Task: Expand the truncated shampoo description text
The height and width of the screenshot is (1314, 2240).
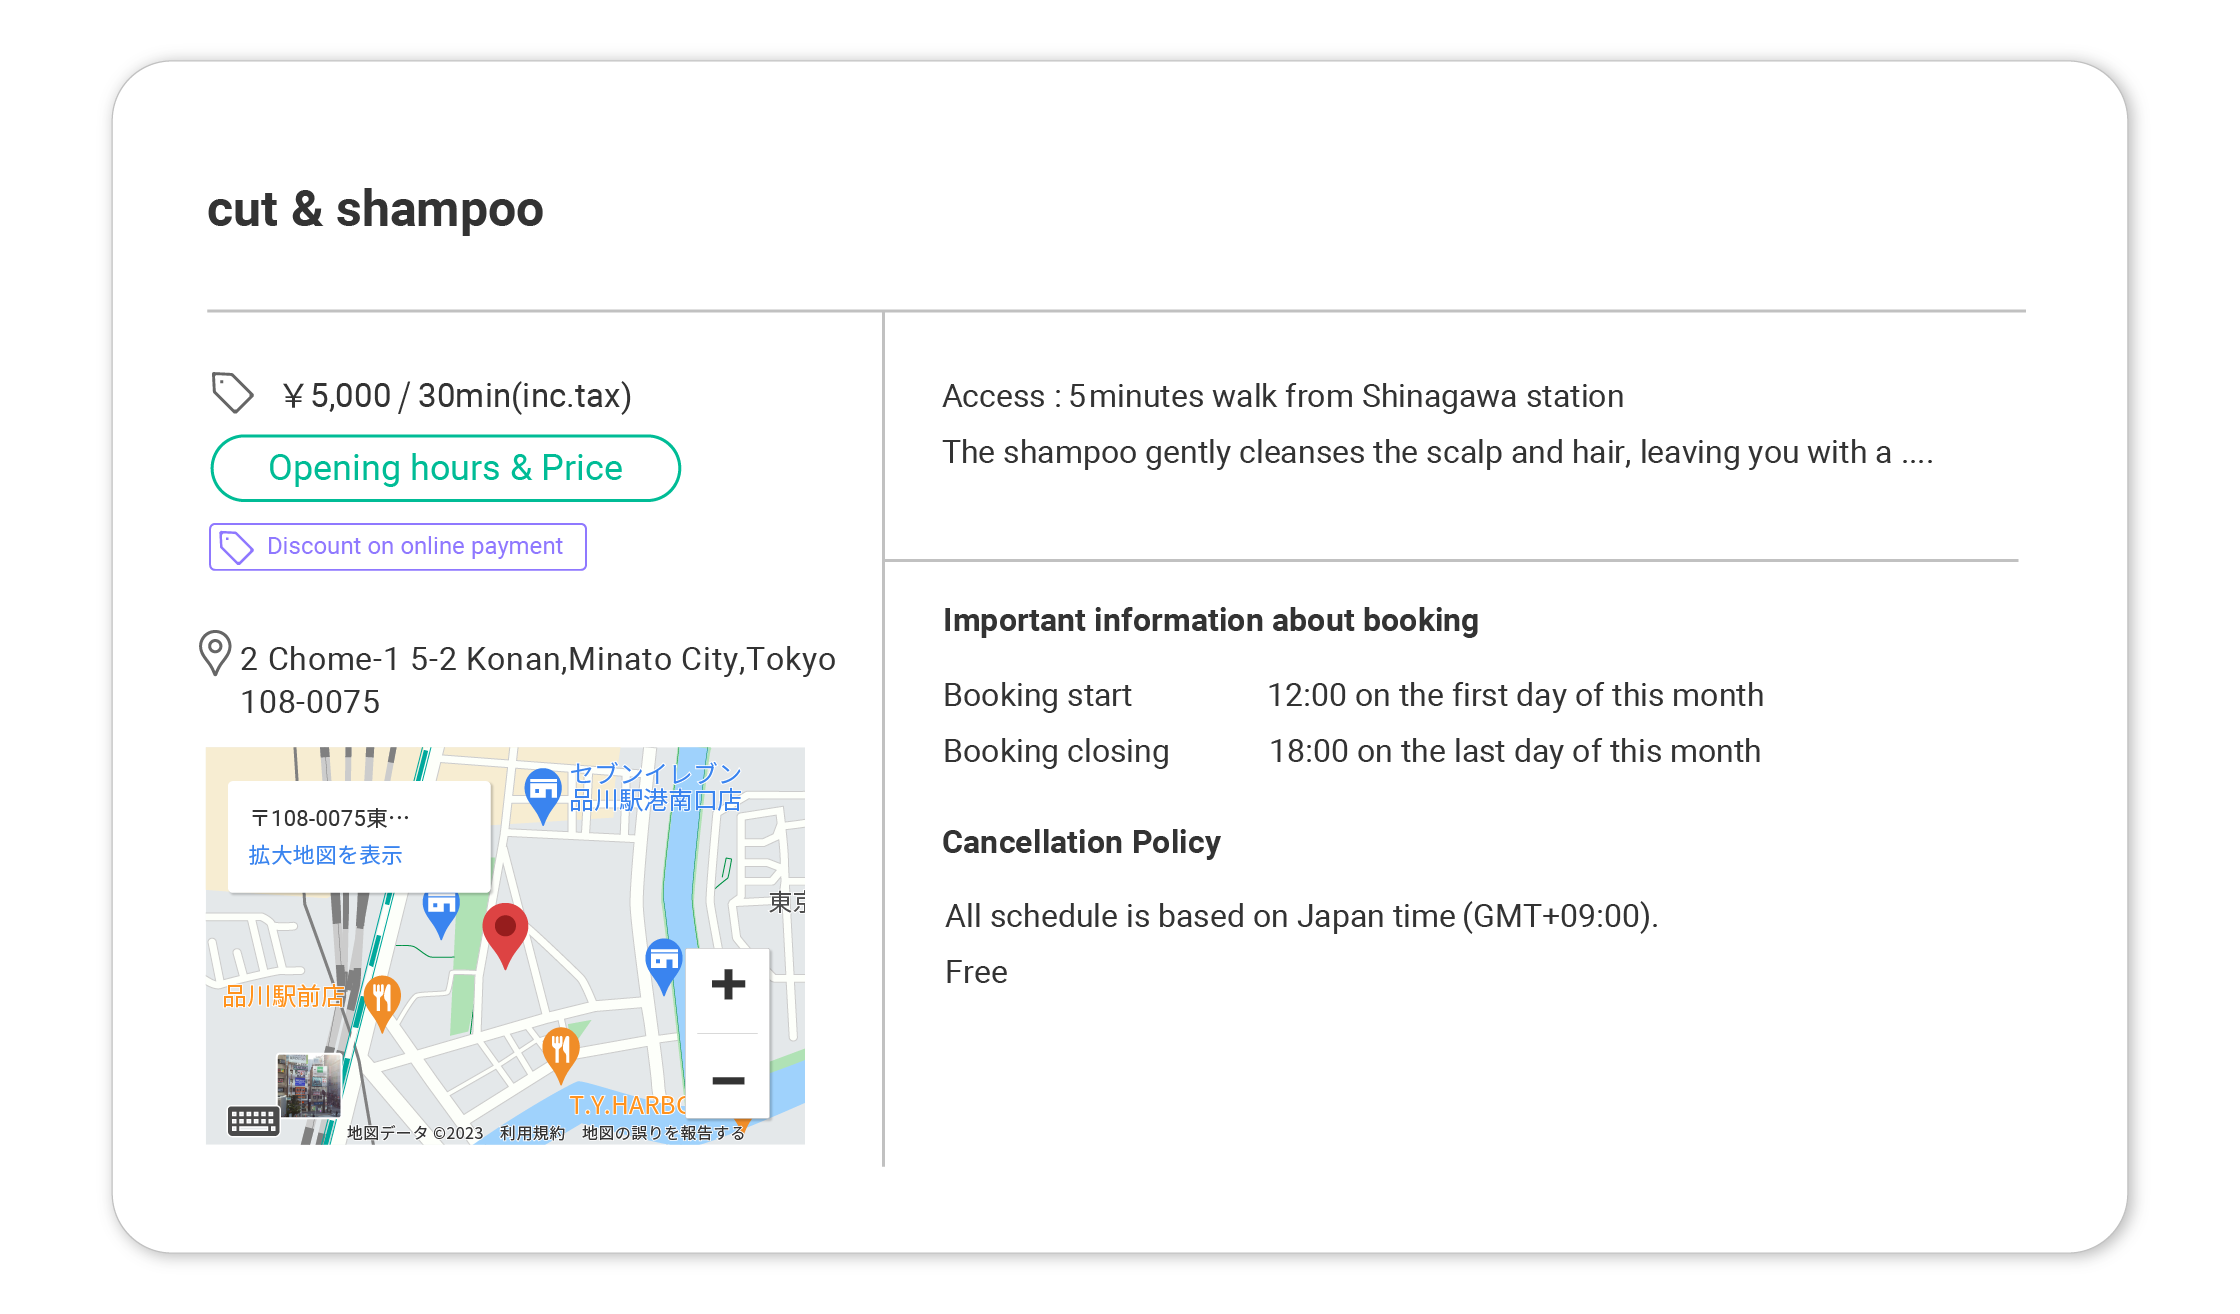Action: tap(1916, 453)
